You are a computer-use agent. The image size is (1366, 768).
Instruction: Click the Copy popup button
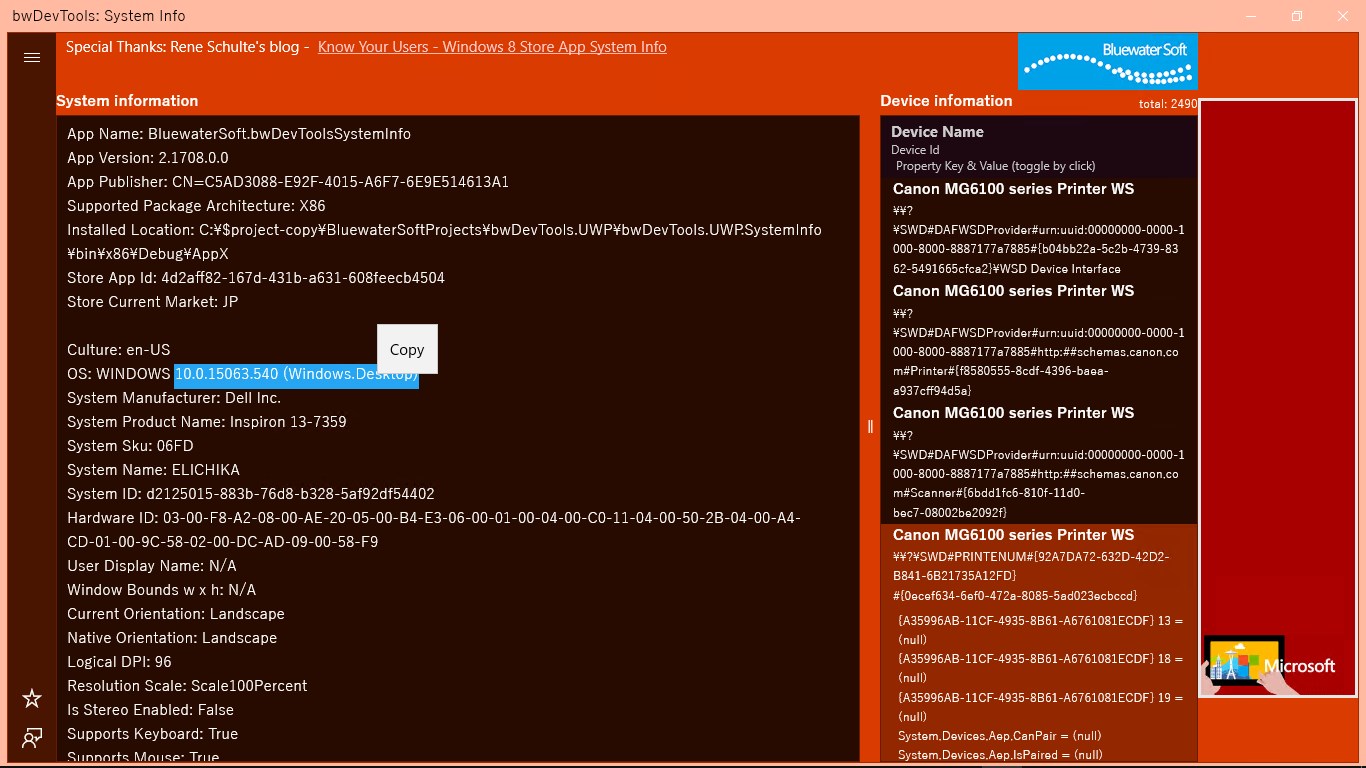(407, 349)
